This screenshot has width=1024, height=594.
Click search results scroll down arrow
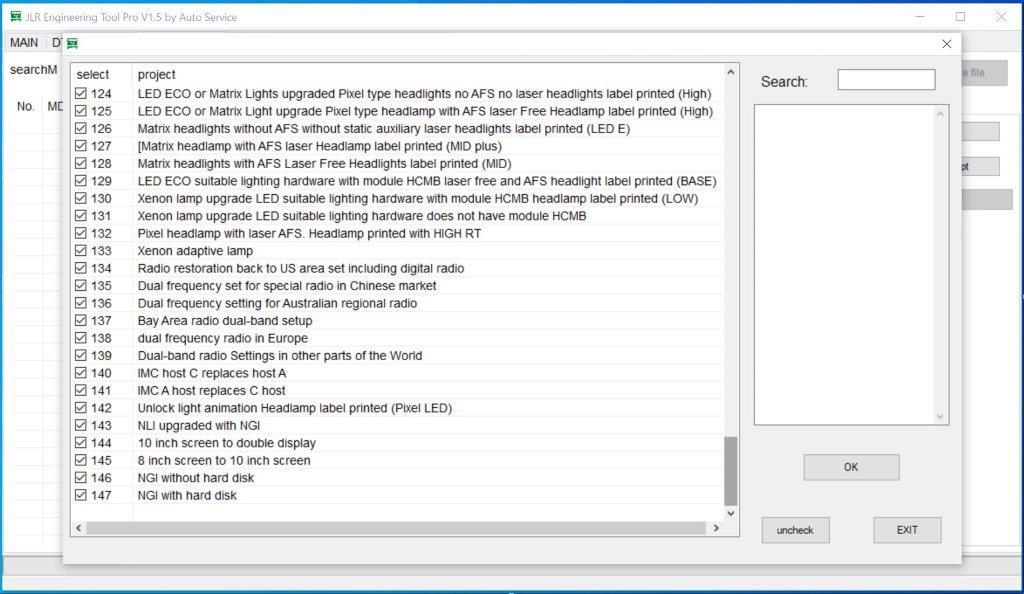coord(940,416)
